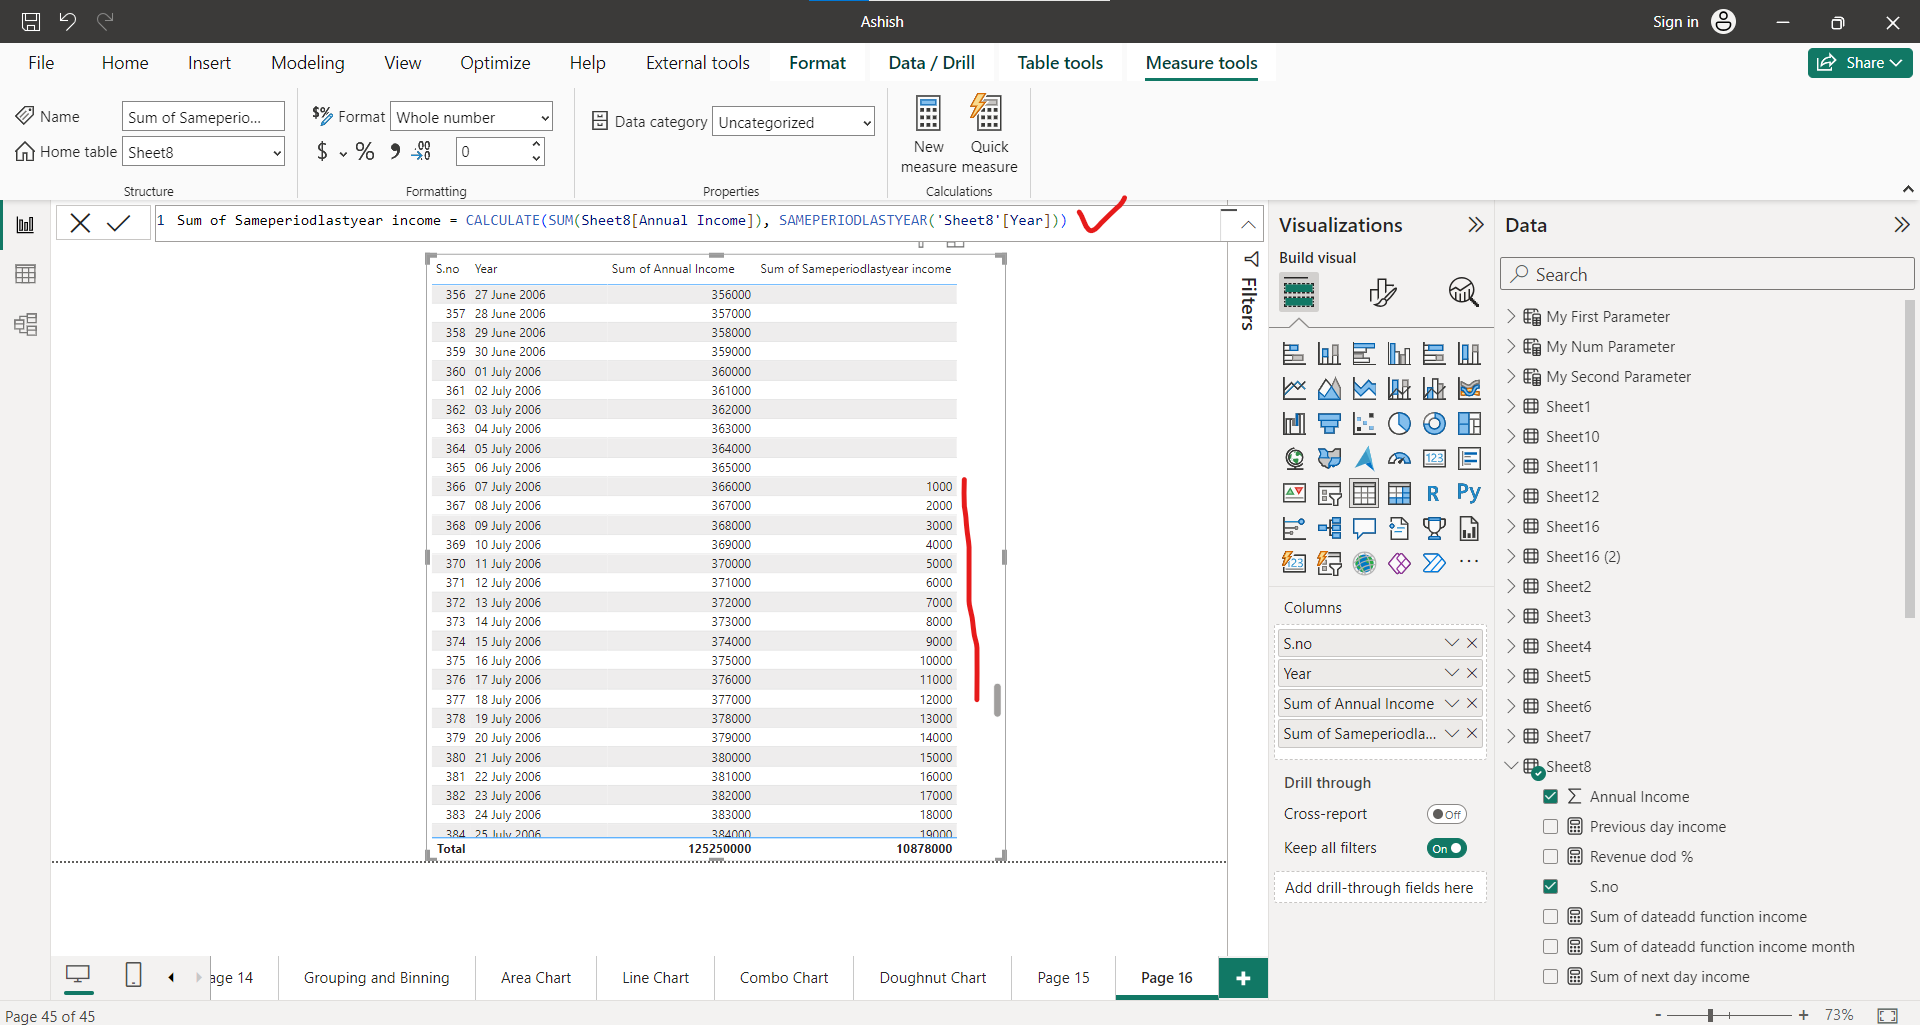Apply percentage format to the measure
This screenshot has width=1920, height=1025.
click(x=365, y=151)
